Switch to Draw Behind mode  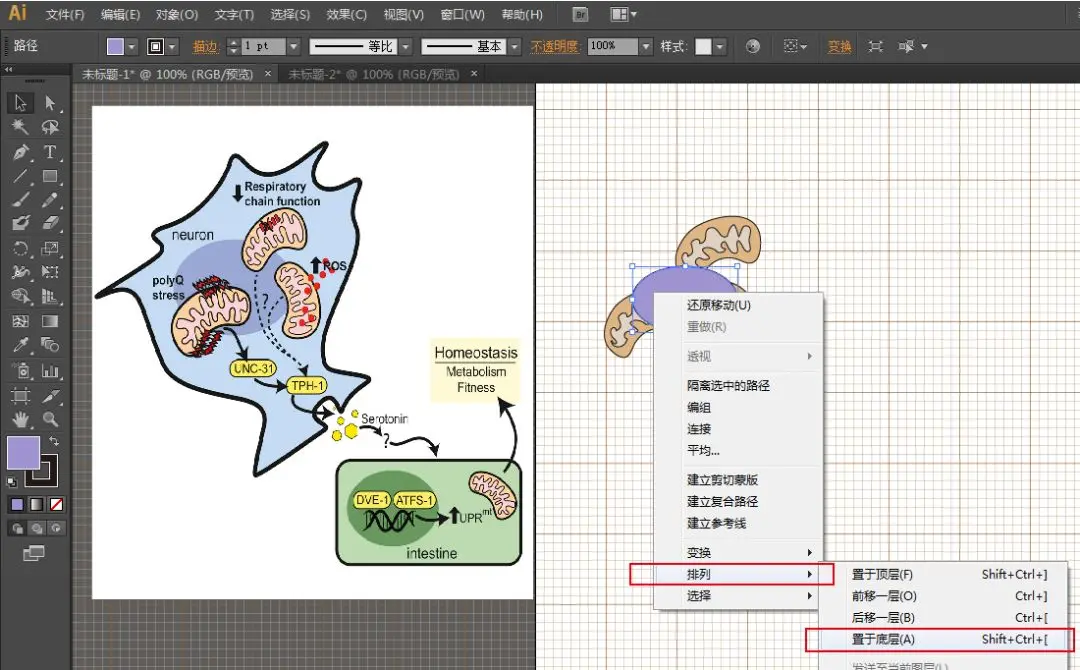[x=37, y=528]
